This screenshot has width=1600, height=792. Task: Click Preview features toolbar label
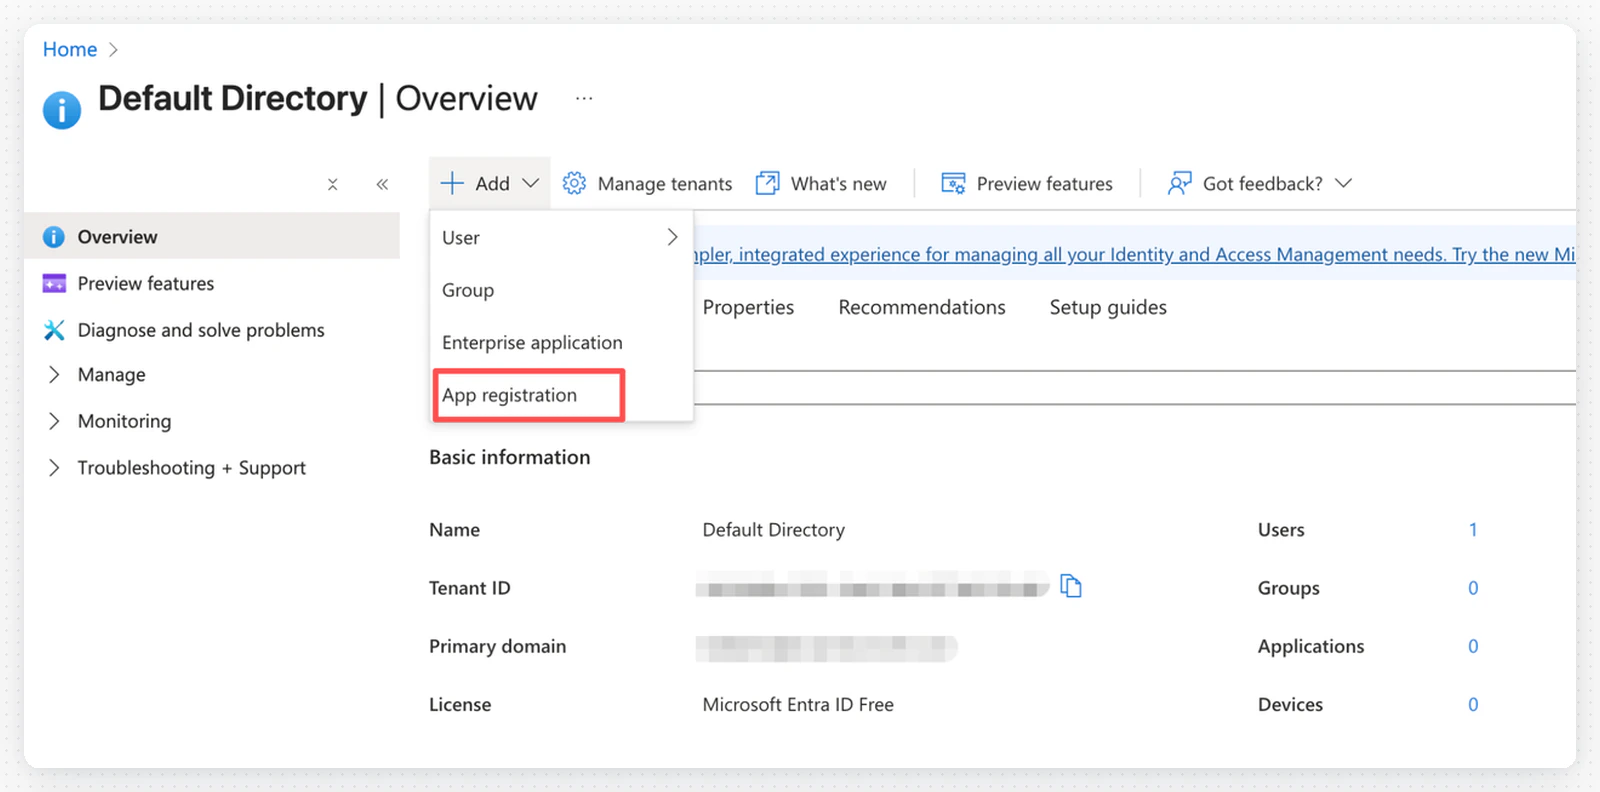pos(1044,184)
